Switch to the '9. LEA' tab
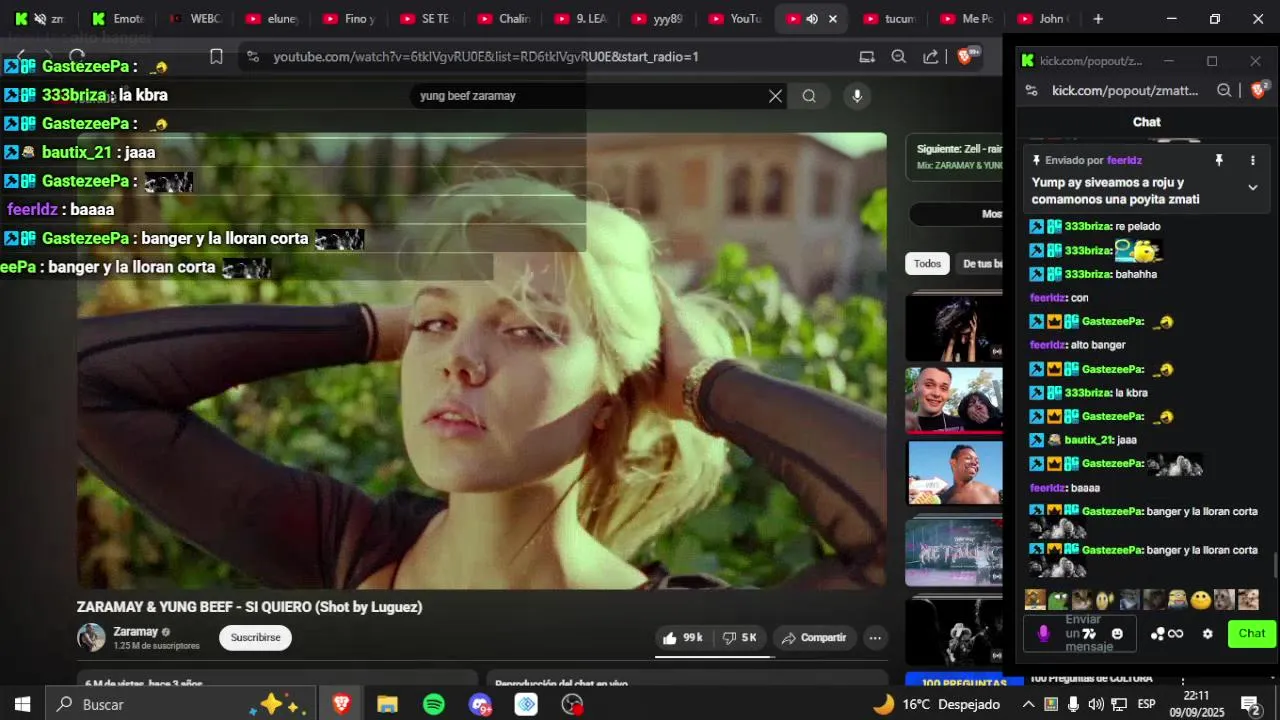The width and height of the screenshot is (1280, 720). tap(580, 19)
